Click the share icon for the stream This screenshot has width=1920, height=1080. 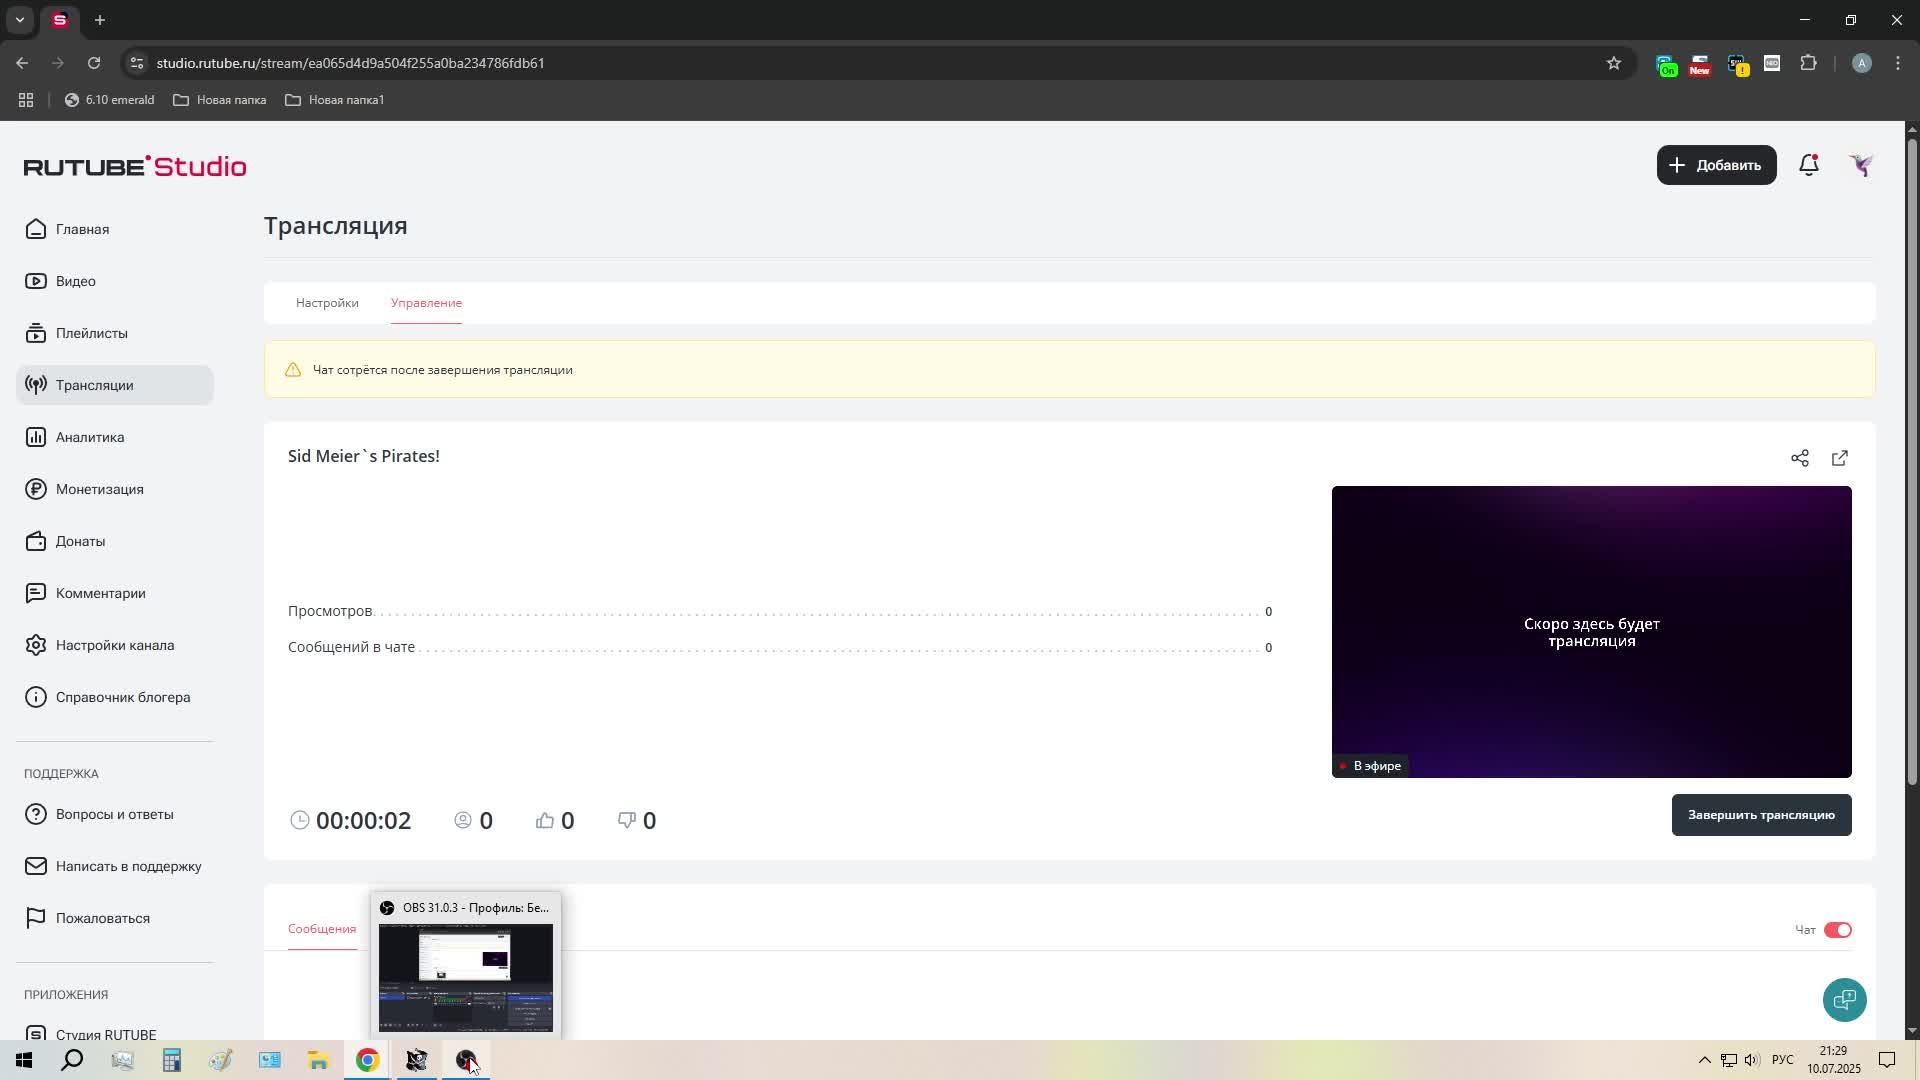[x=1800, y=458]
